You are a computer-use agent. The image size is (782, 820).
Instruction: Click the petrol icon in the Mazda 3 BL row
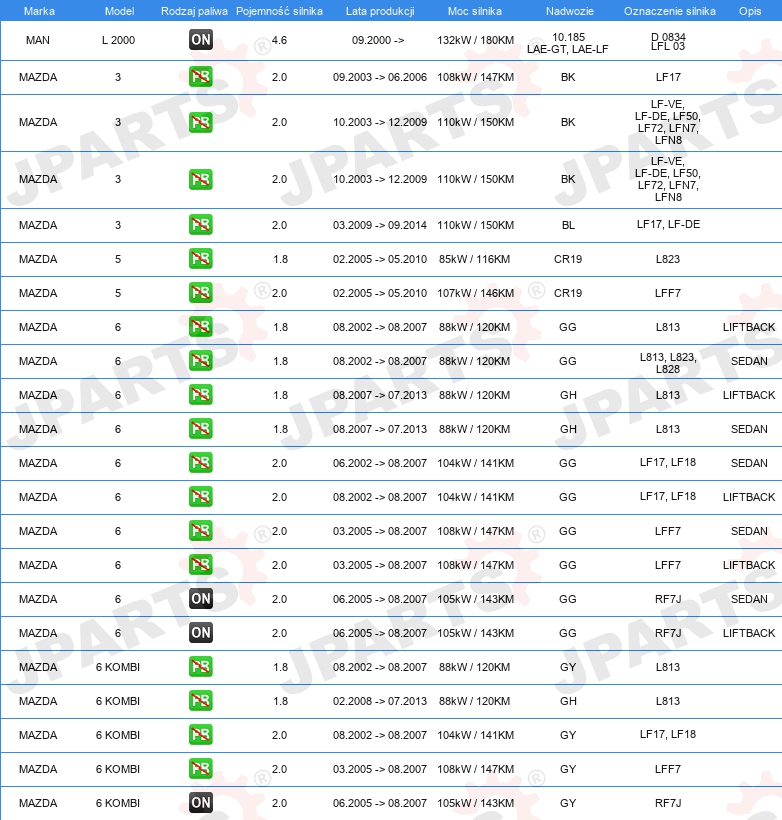point(201,225)
